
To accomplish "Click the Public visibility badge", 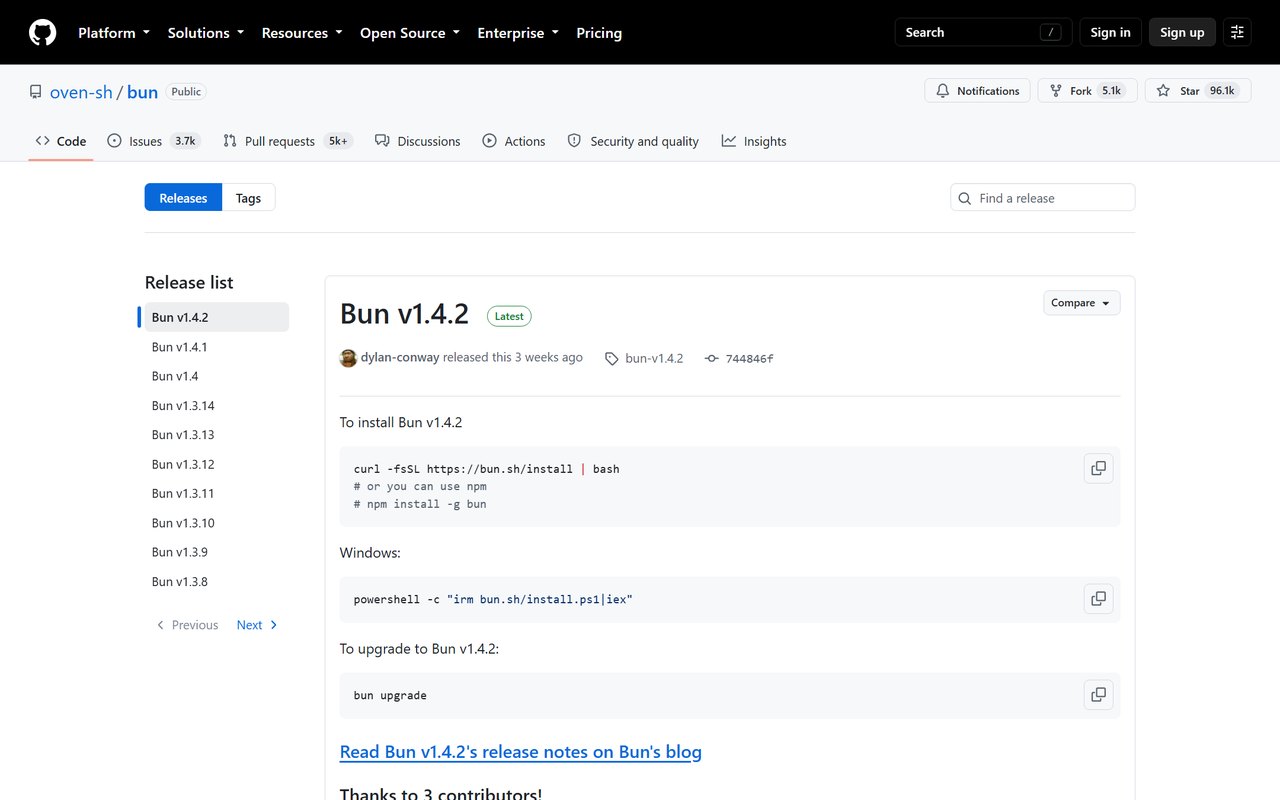I will point(186,92).
